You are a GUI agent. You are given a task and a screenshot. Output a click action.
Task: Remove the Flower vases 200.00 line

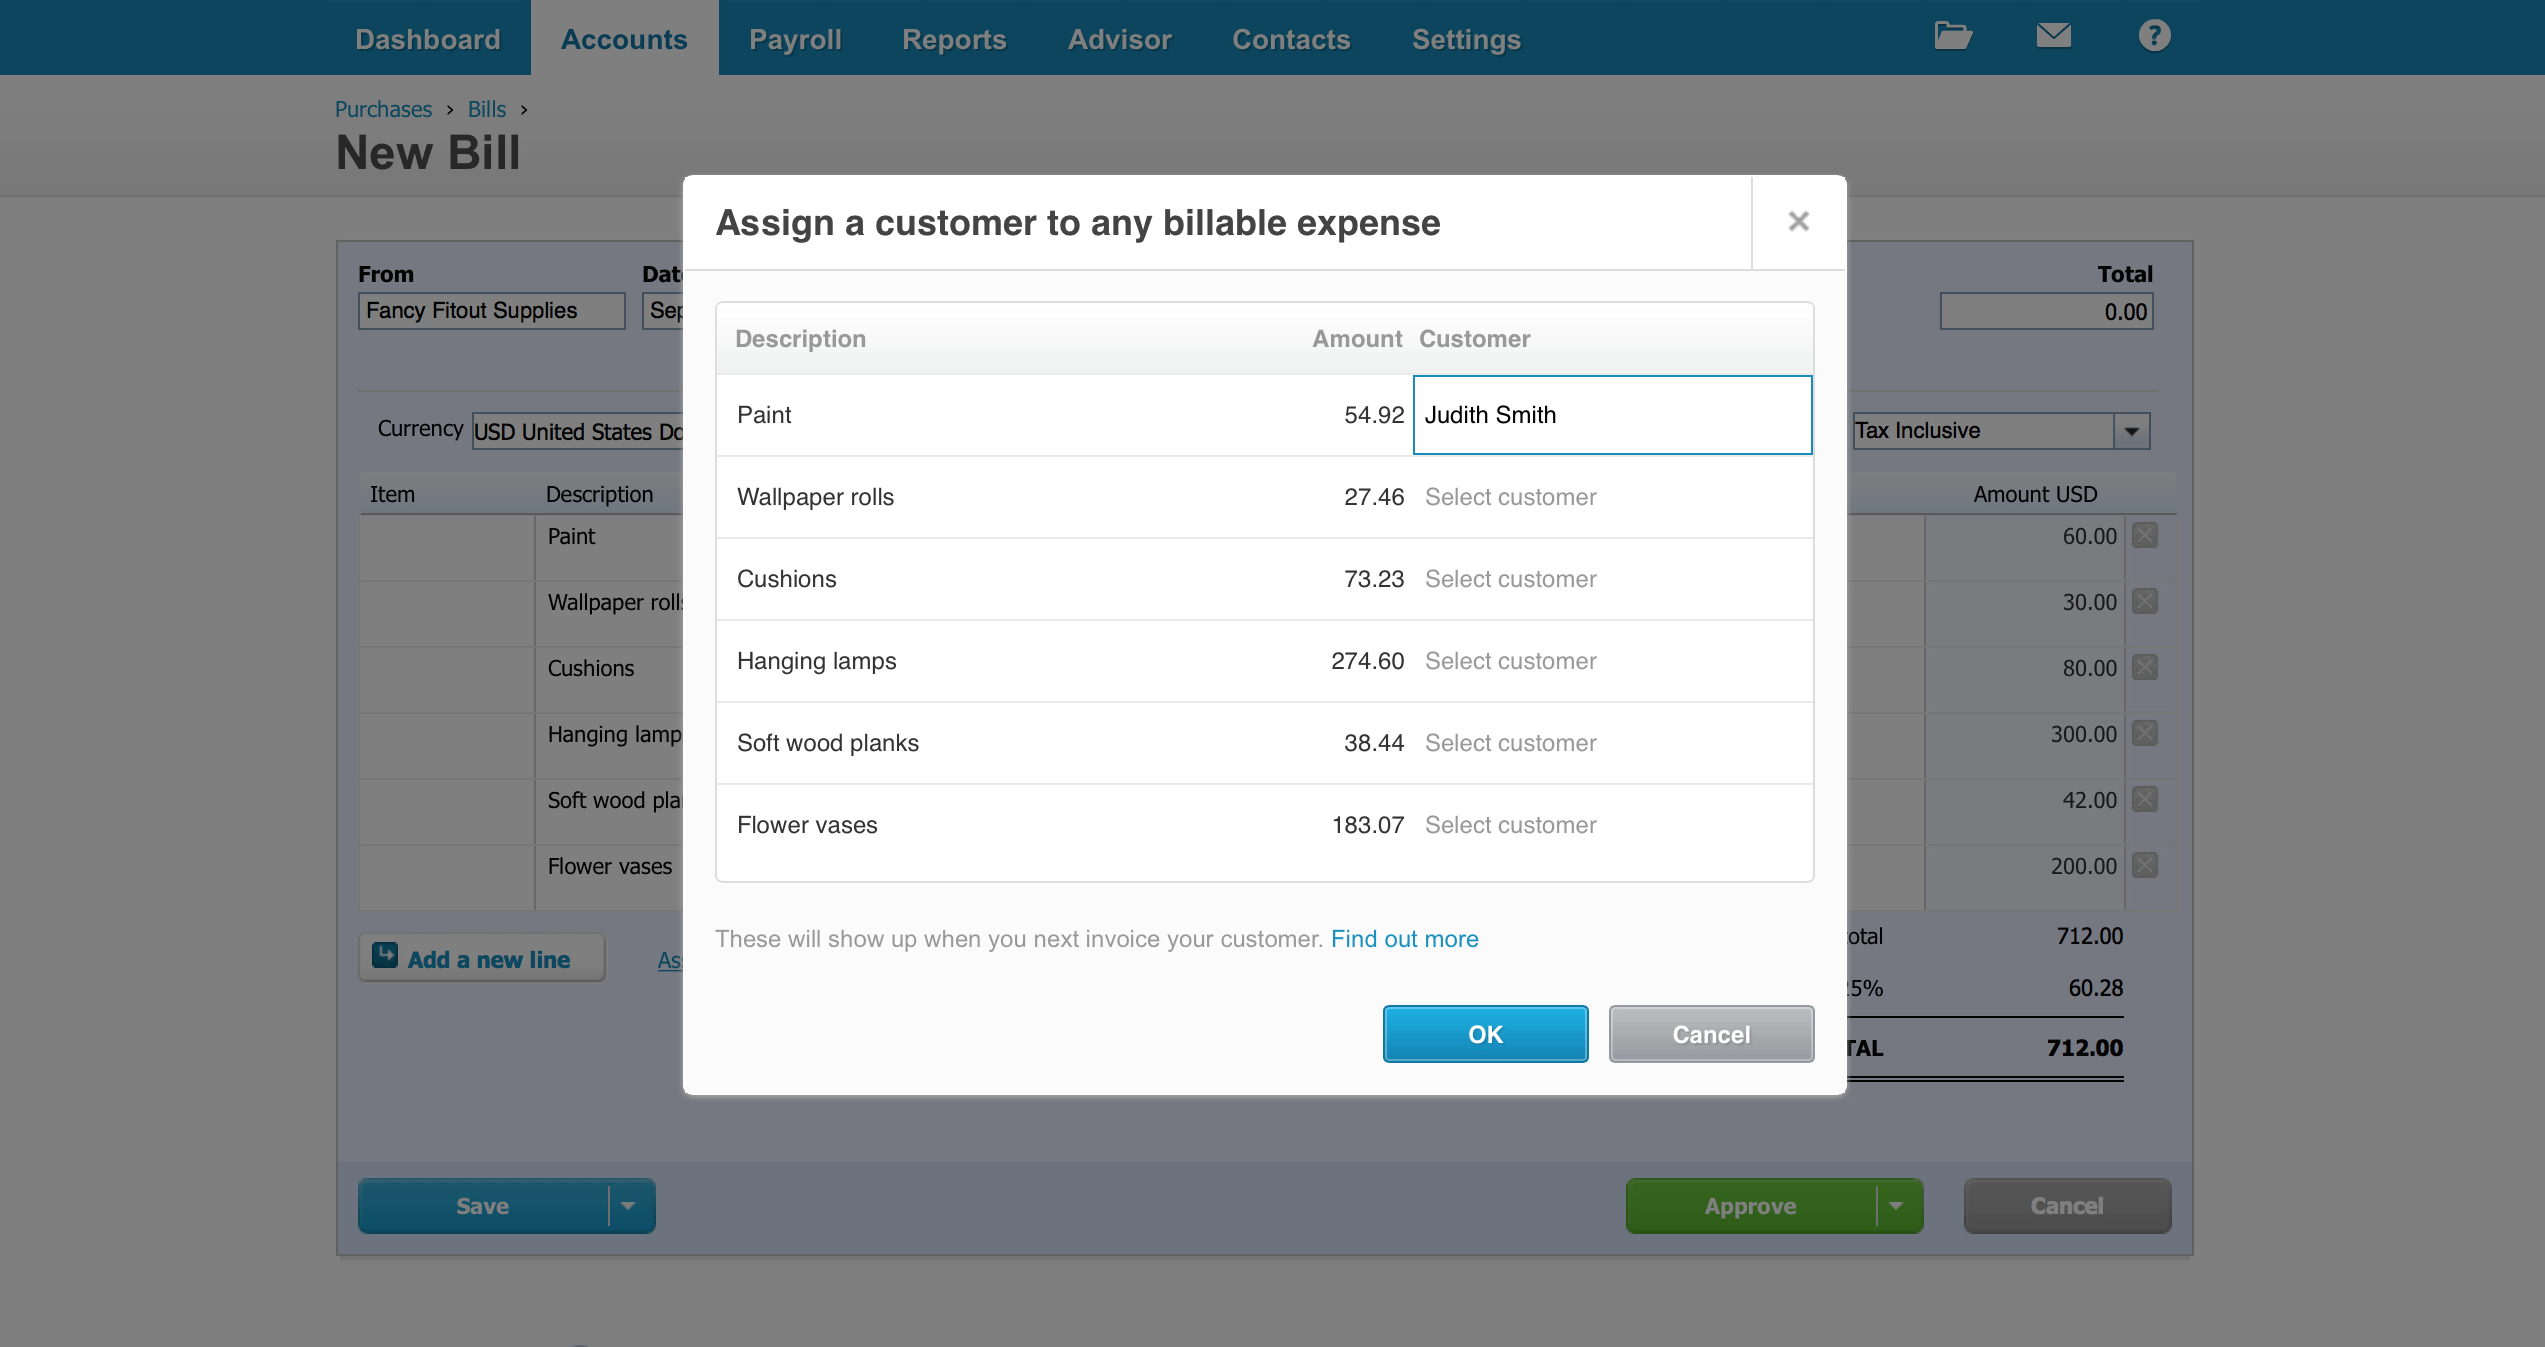pyautogui.click(x=2144, y=866)
